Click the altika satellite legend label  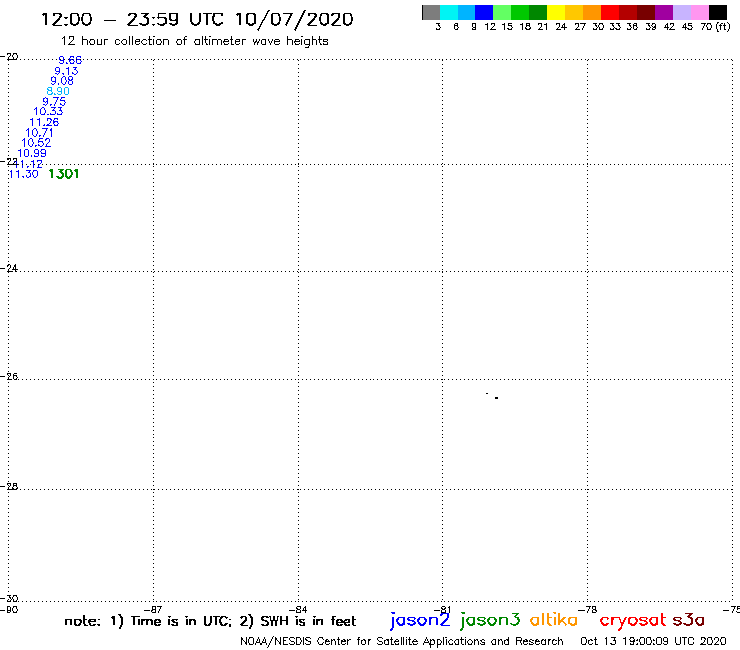(553, 619)
